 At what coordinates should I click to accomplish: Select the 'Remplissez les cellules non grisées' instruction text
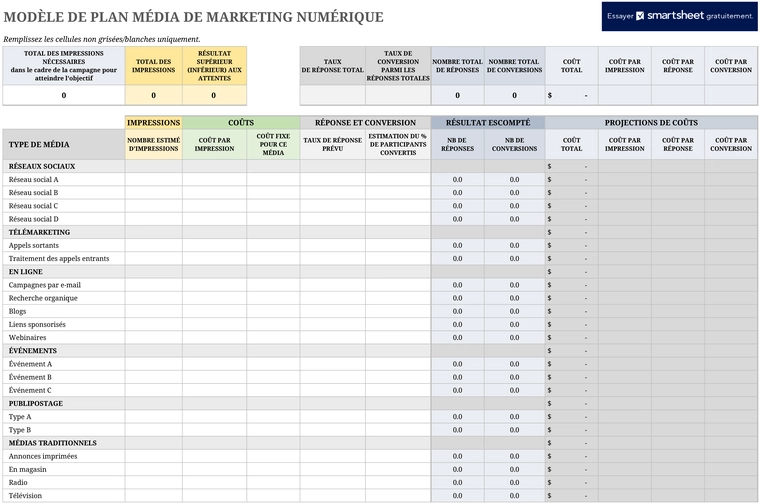[x=101, y=39]
